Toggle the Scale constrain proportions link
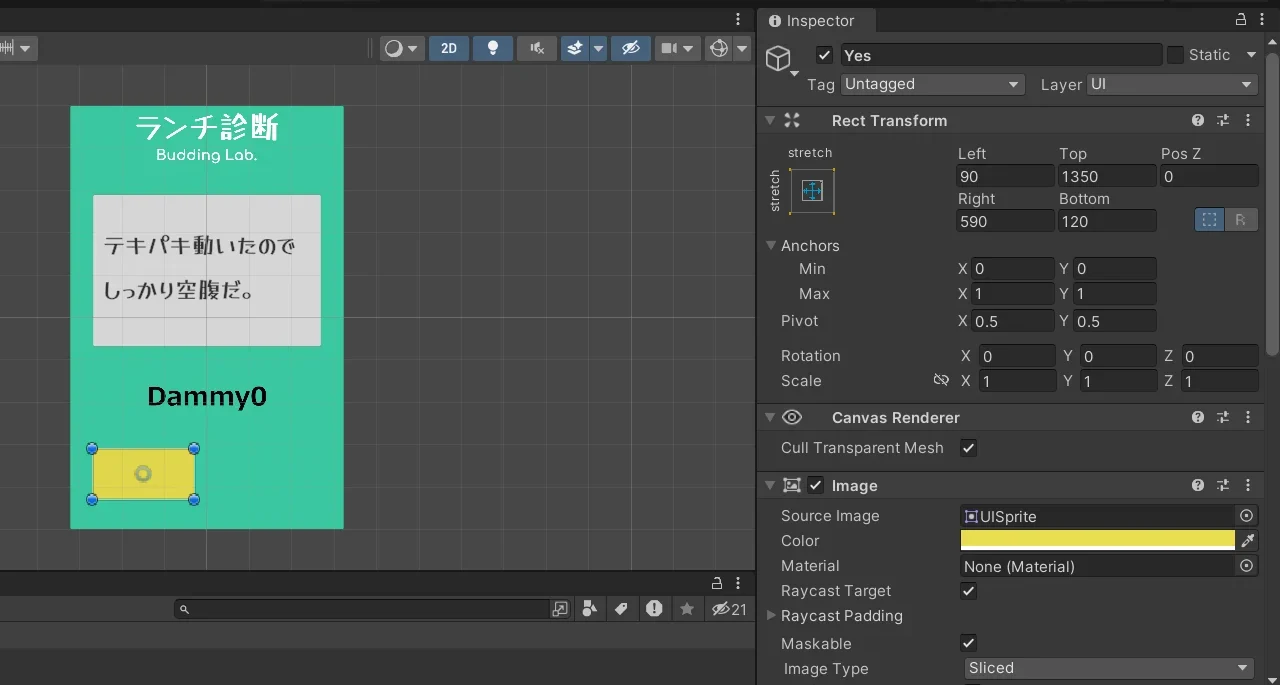 (x=940, y=381)
